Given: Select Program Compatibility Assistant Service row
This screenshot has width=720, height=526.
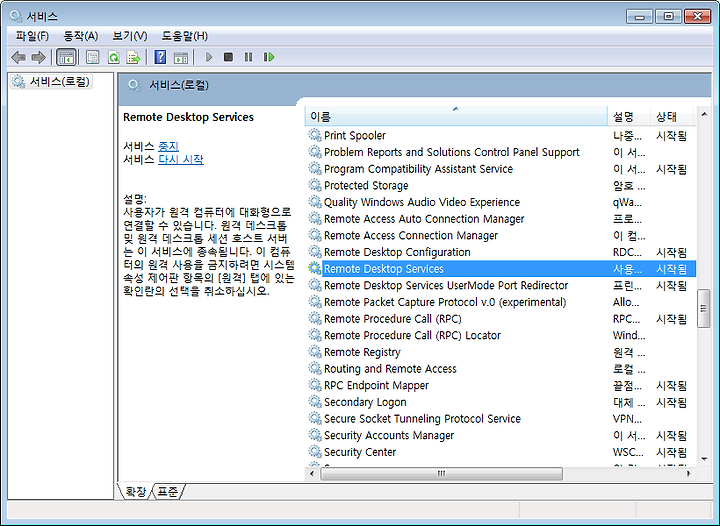Looking at the screenshot, I should [501, 168].
